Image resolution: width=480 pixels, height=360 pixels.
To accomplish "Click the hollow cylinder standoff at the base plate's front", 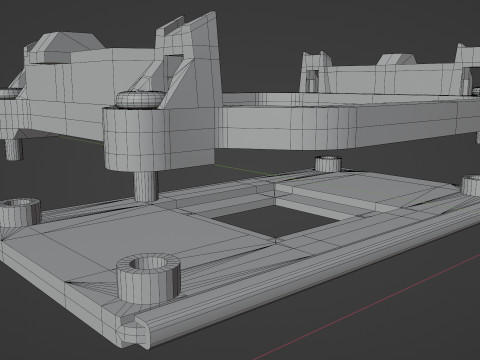I will [149, 278].
